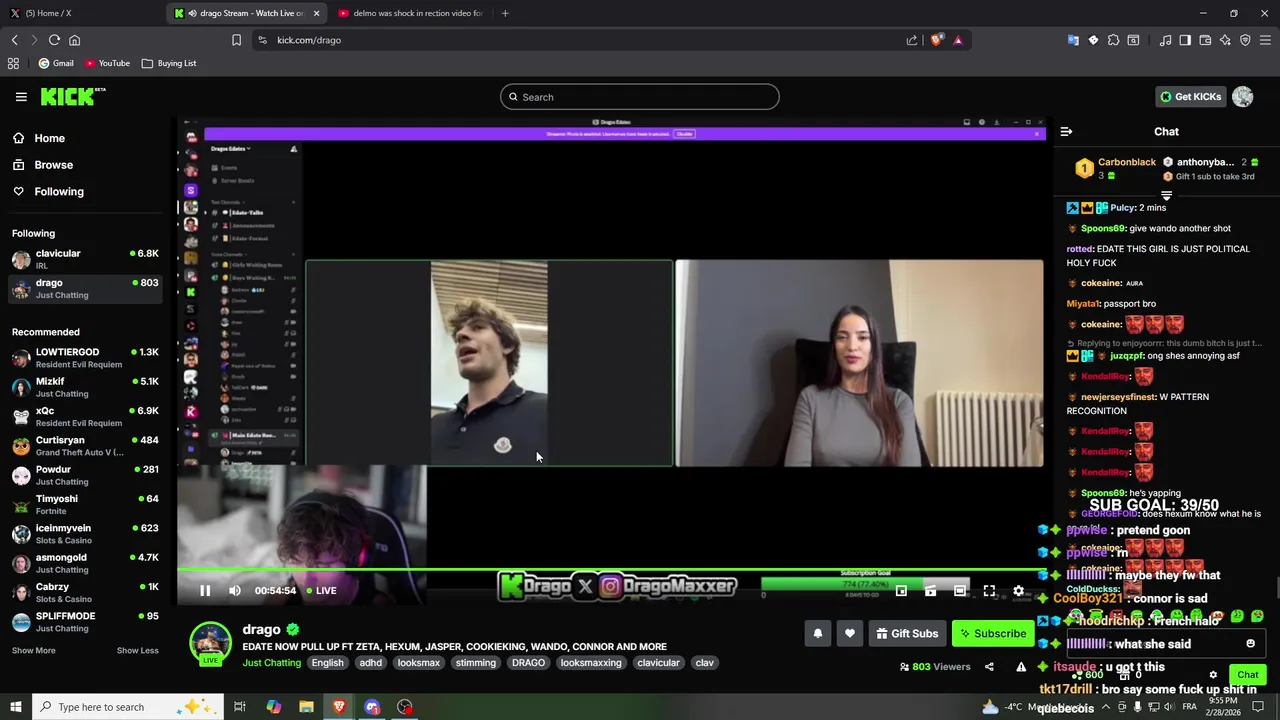This screenshot has height=720, width=1280.
Task: Open drago's channel avatar
Action: click(211, 643)
